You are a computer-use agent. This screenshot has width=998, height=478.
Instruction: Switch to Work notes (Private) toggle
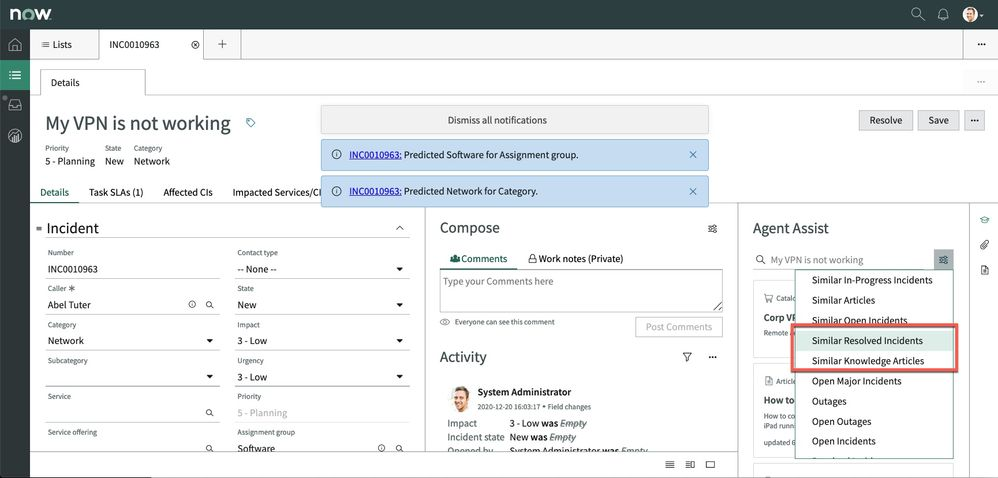point(575,259)
